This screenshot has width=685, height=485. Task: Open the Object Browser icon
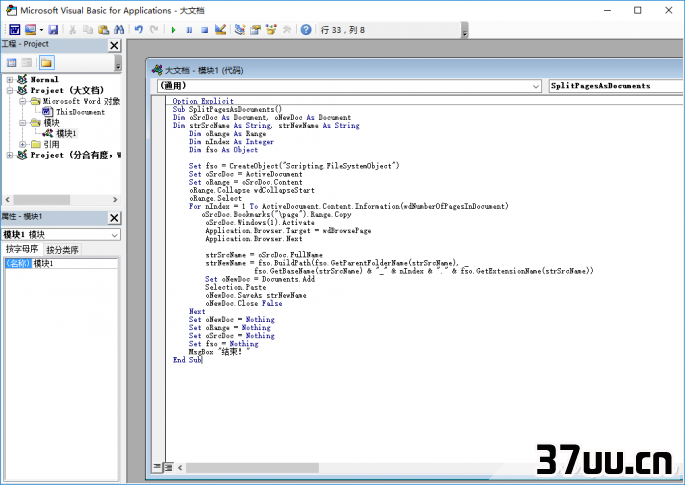(271, 30)
